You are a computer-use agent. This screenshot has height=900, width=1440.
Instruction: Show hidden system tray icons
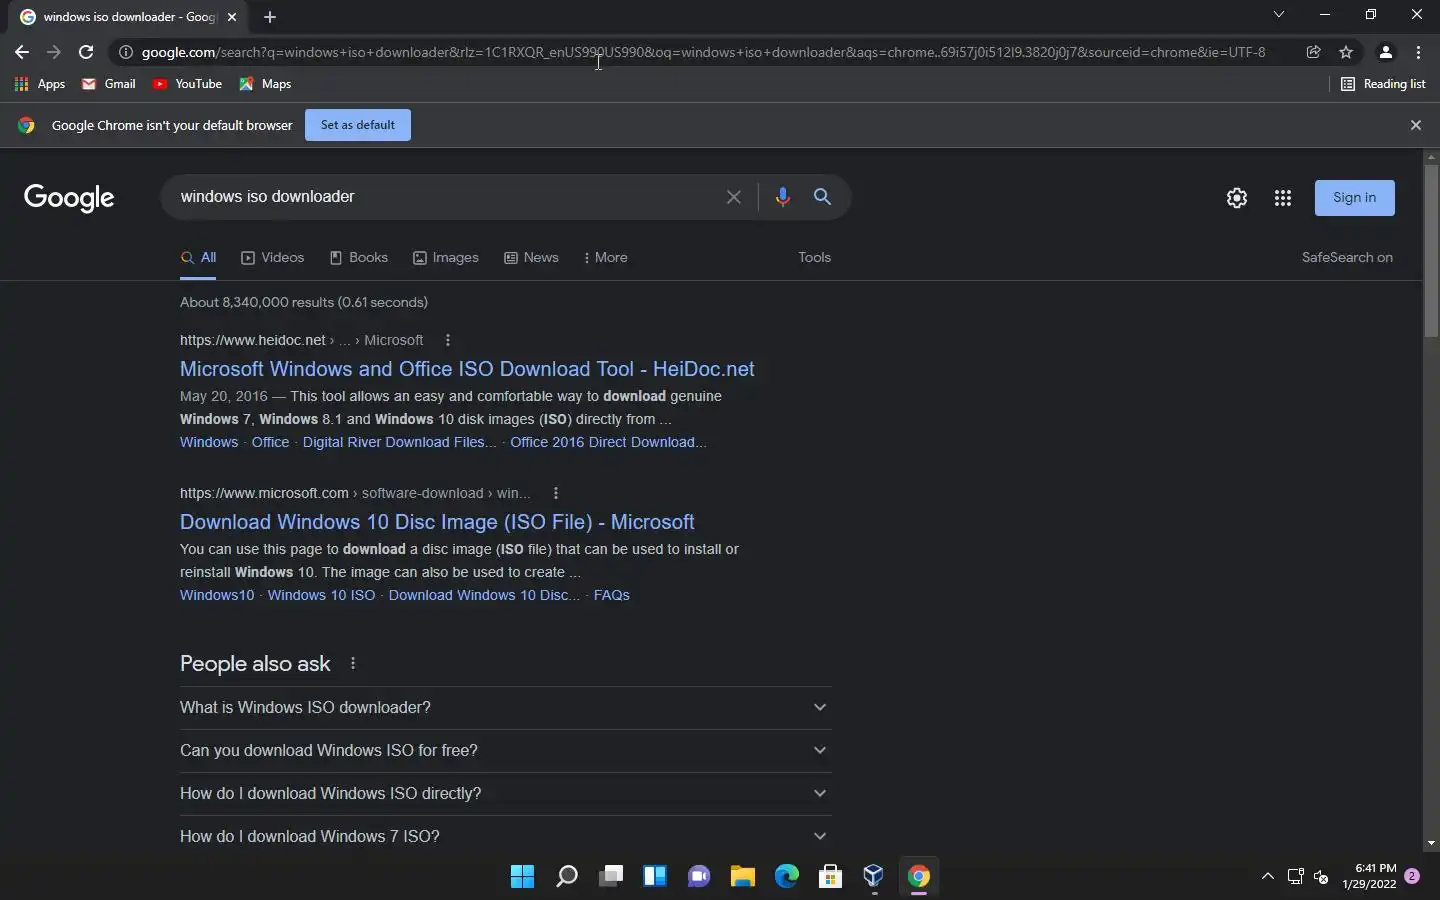pos(1268,877)
